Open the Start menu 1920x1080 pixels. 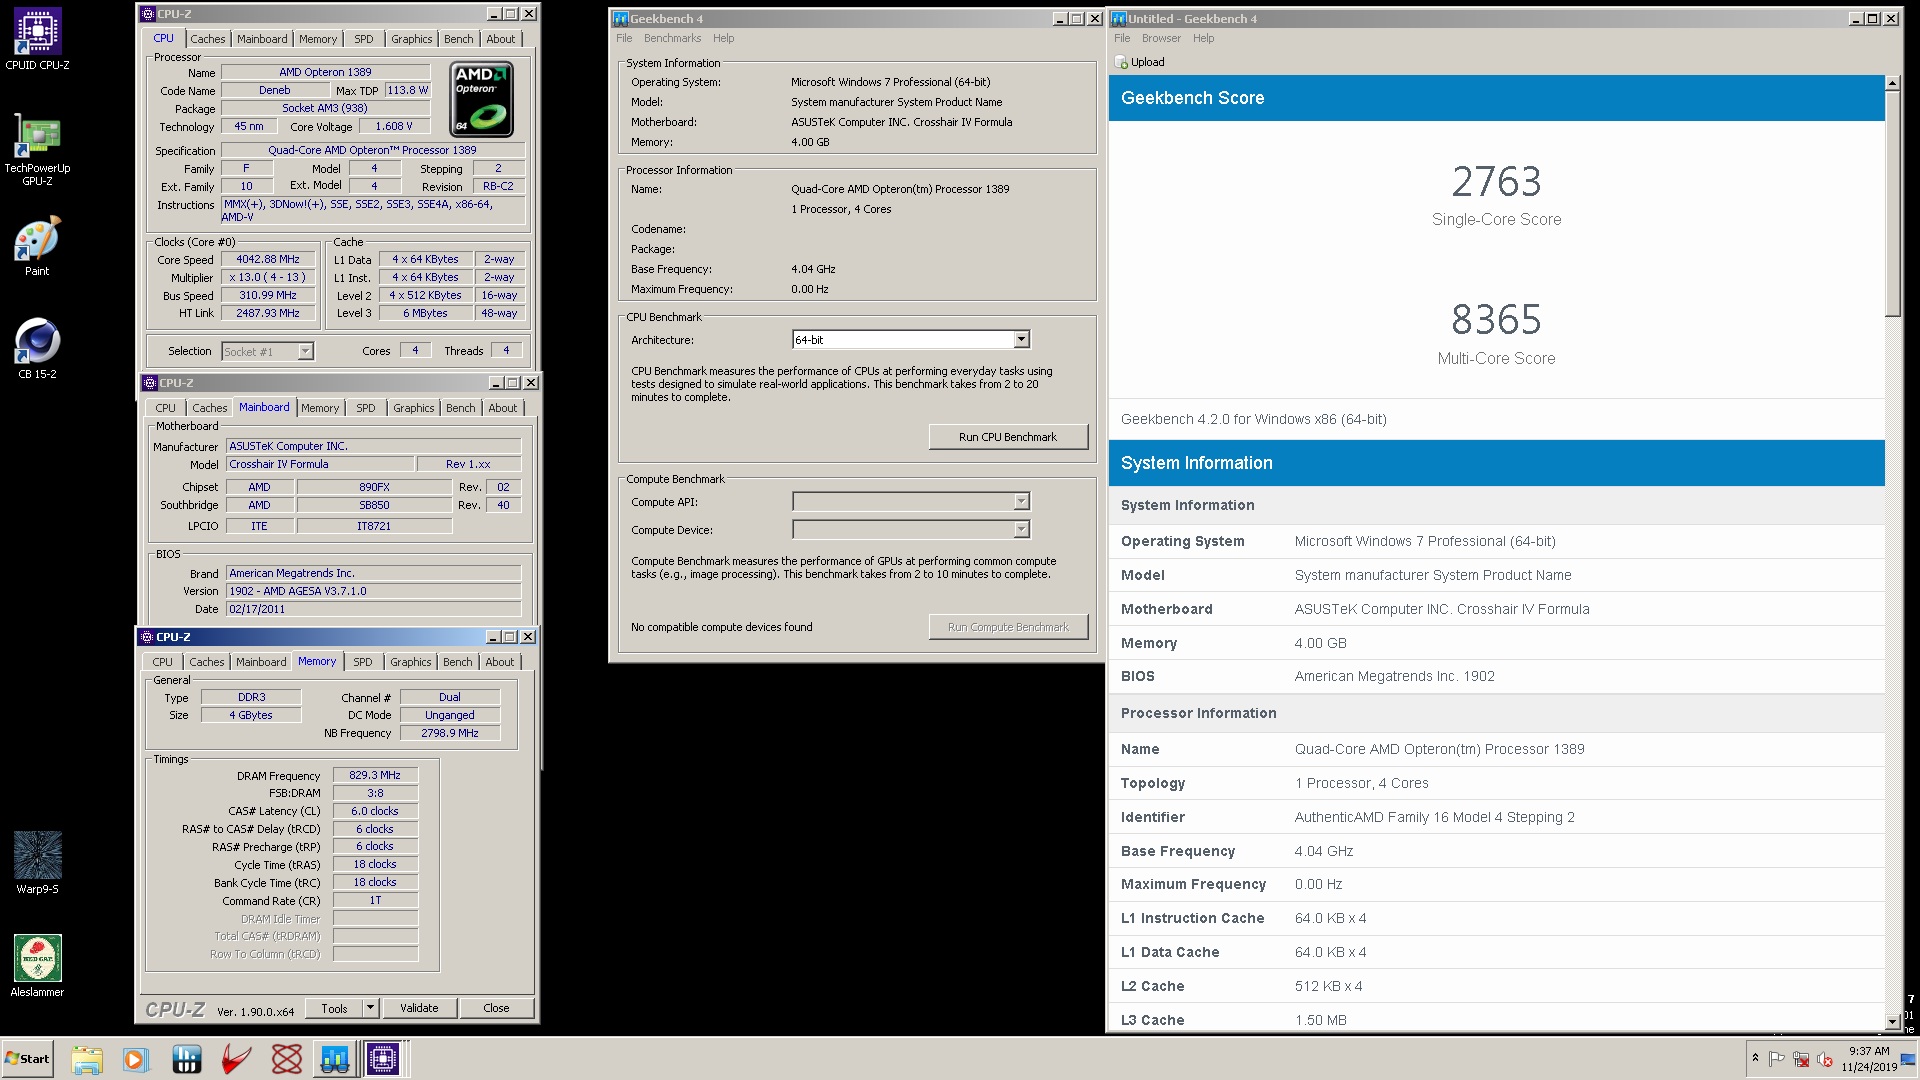tap(27, 1059)
